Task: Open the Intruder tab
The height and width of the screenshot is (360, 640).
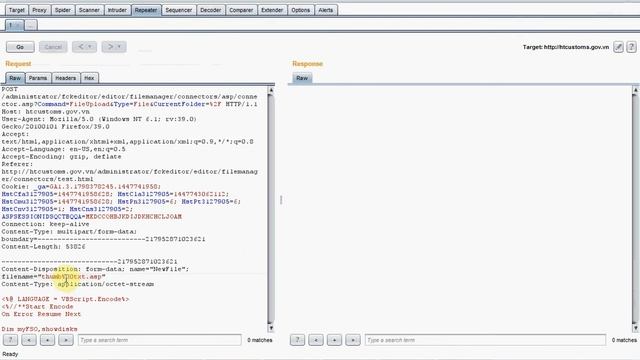Action: (x=117, y=10)
